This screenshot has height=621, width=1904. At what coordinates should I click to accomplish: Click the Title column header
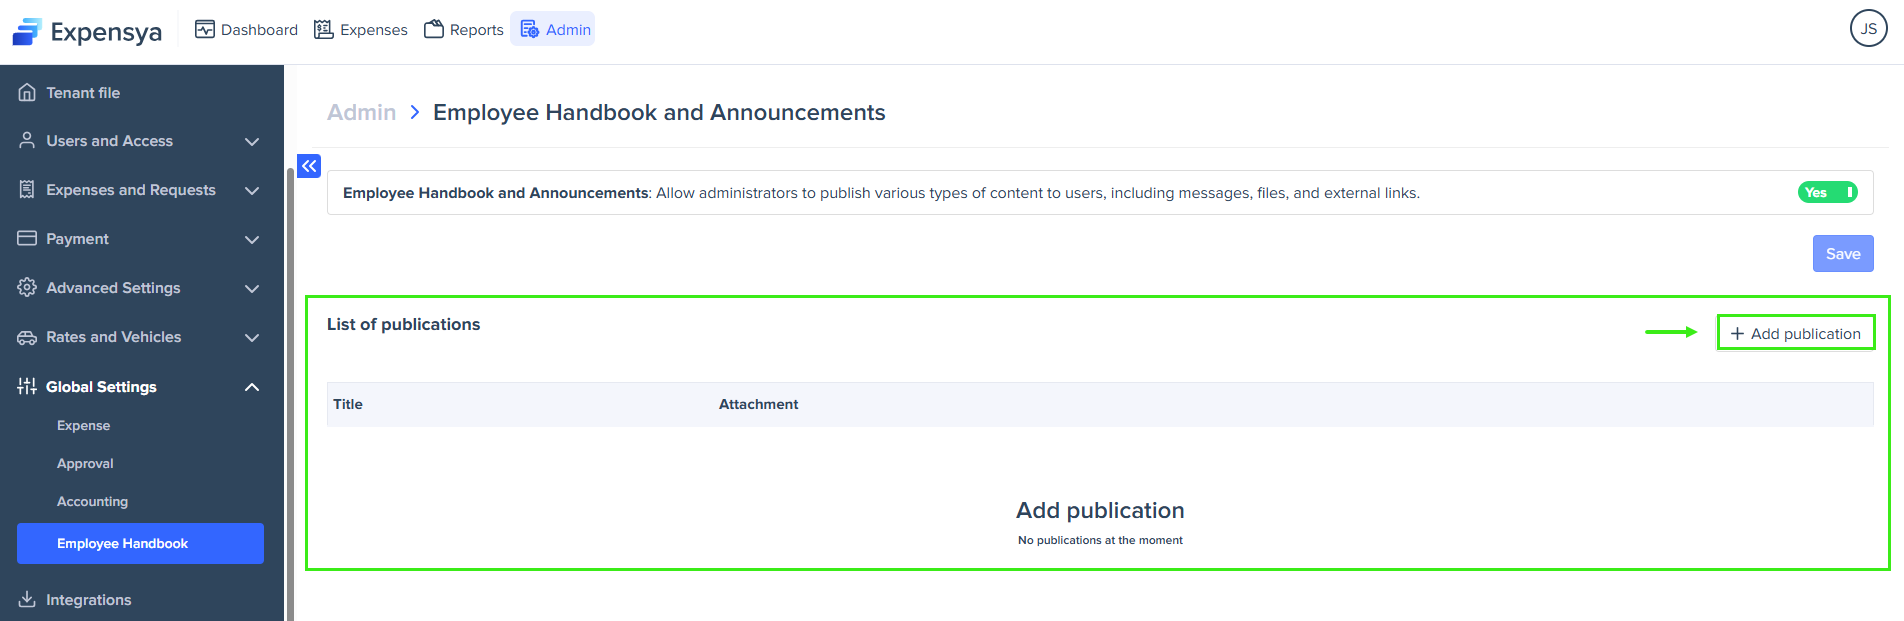[x=348, y=404]
